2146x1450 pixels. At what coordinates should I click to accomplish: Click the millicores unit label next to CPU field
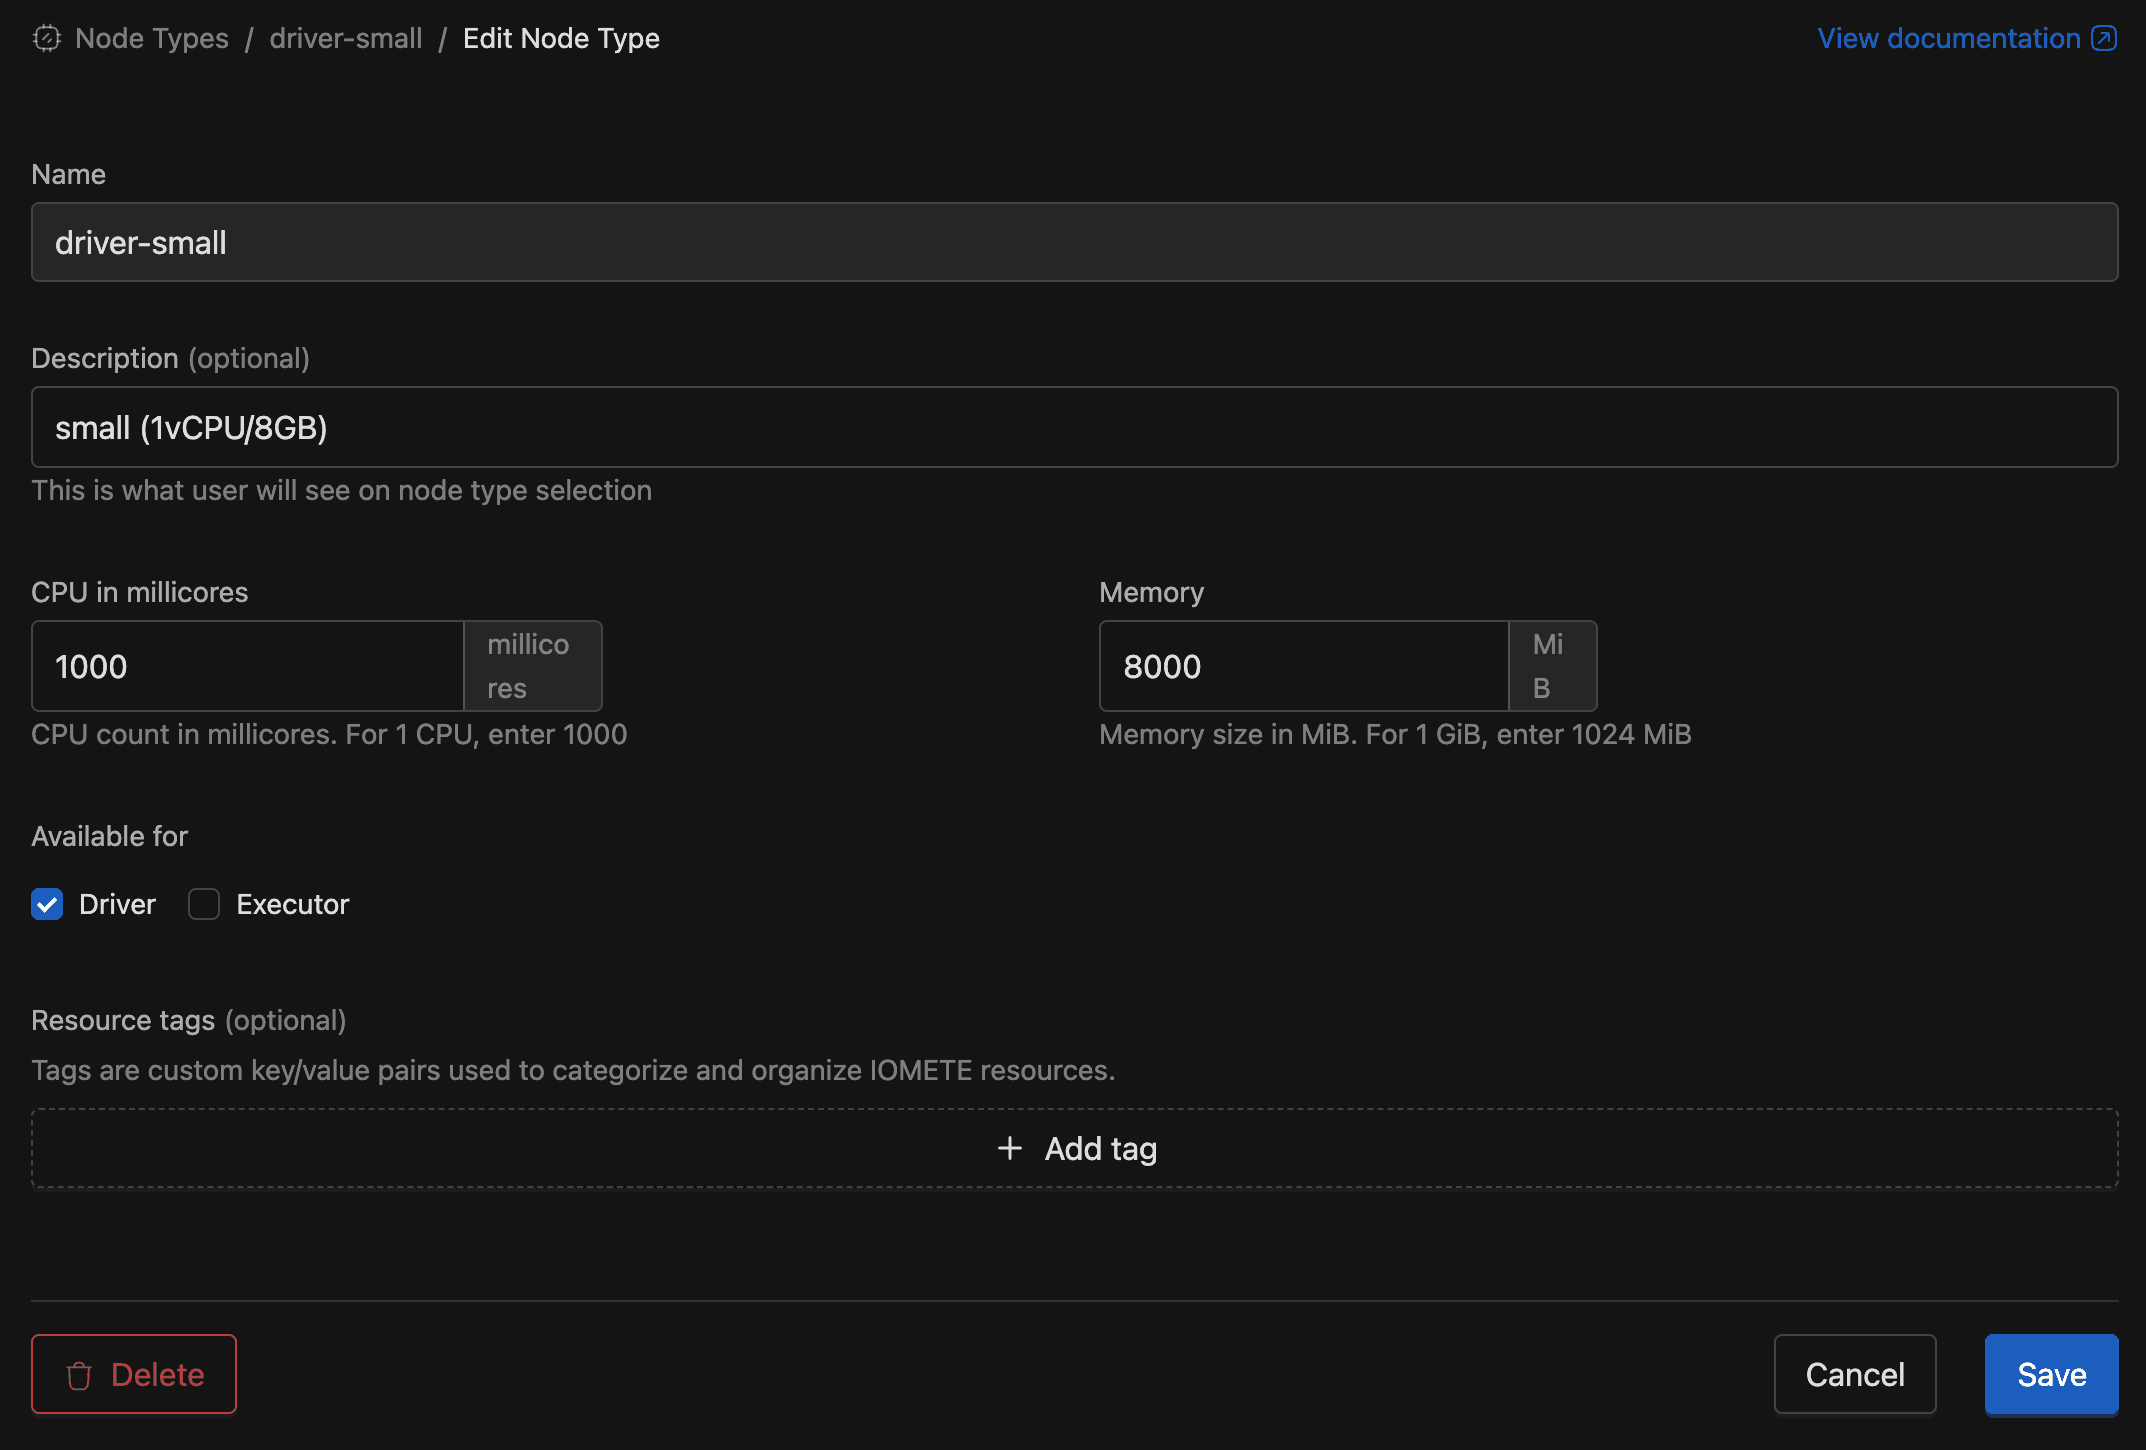[x=531, y=666]
